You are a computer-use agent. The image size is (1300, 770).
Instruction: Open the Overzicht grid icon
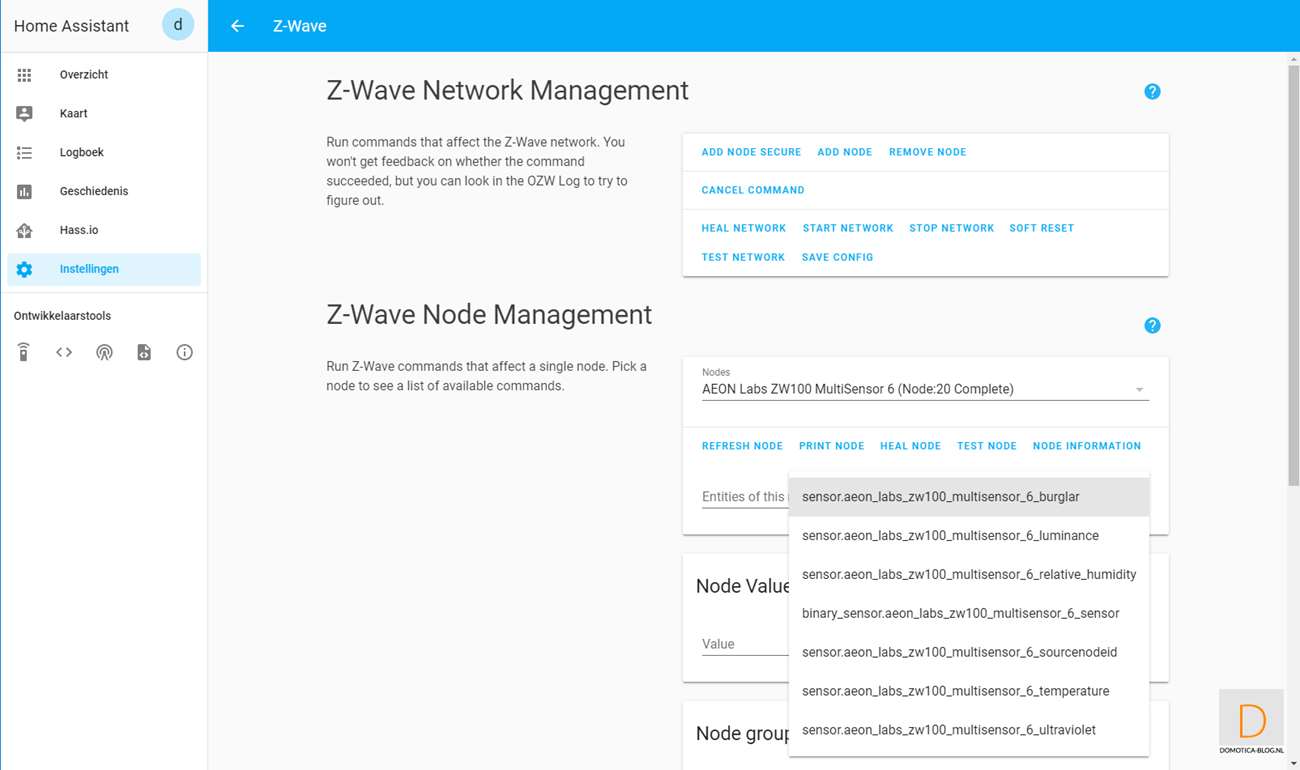24,75
